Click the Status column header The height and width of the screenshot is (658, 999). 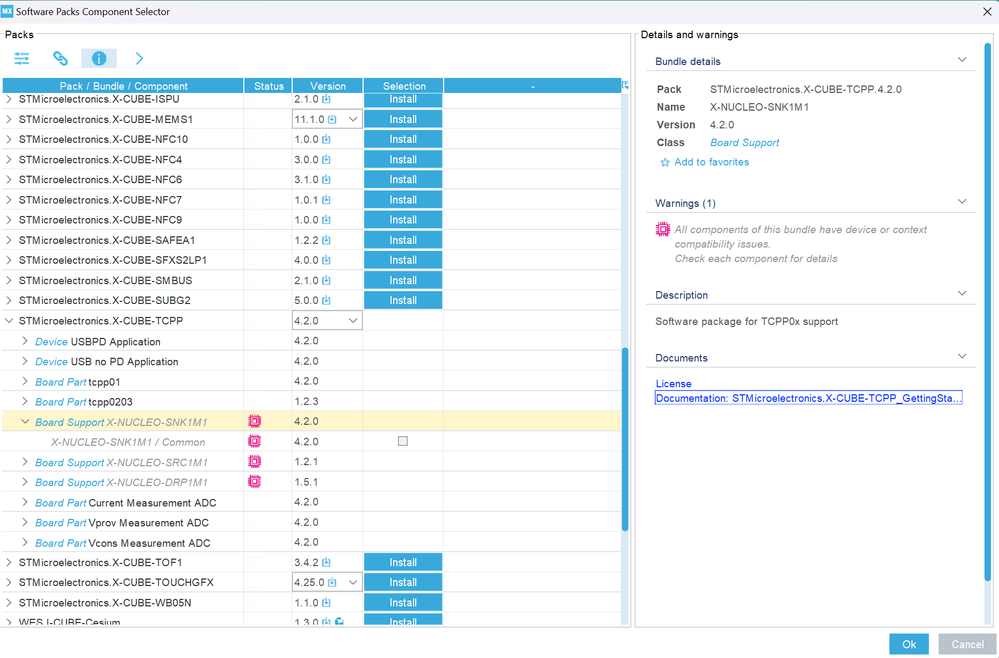pyautogui.click(x=268, y=86)
